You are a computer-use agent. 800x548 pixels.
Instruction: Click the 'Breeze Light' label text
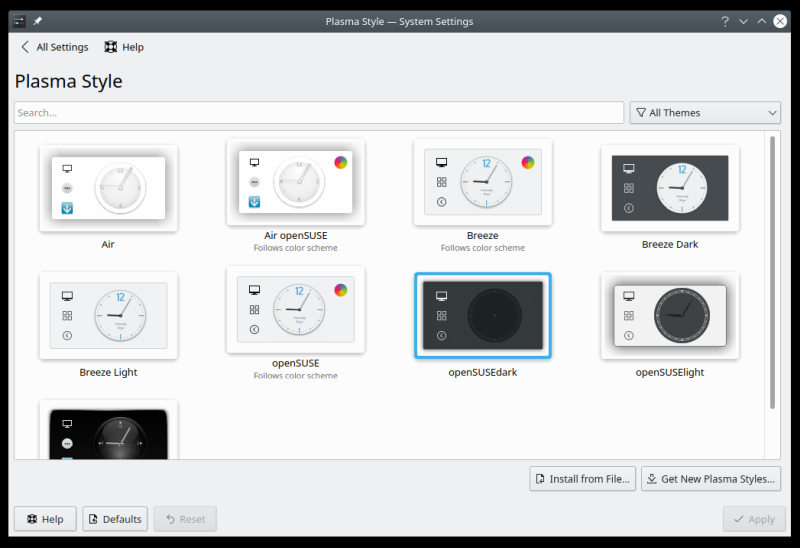tap(108, 372)
